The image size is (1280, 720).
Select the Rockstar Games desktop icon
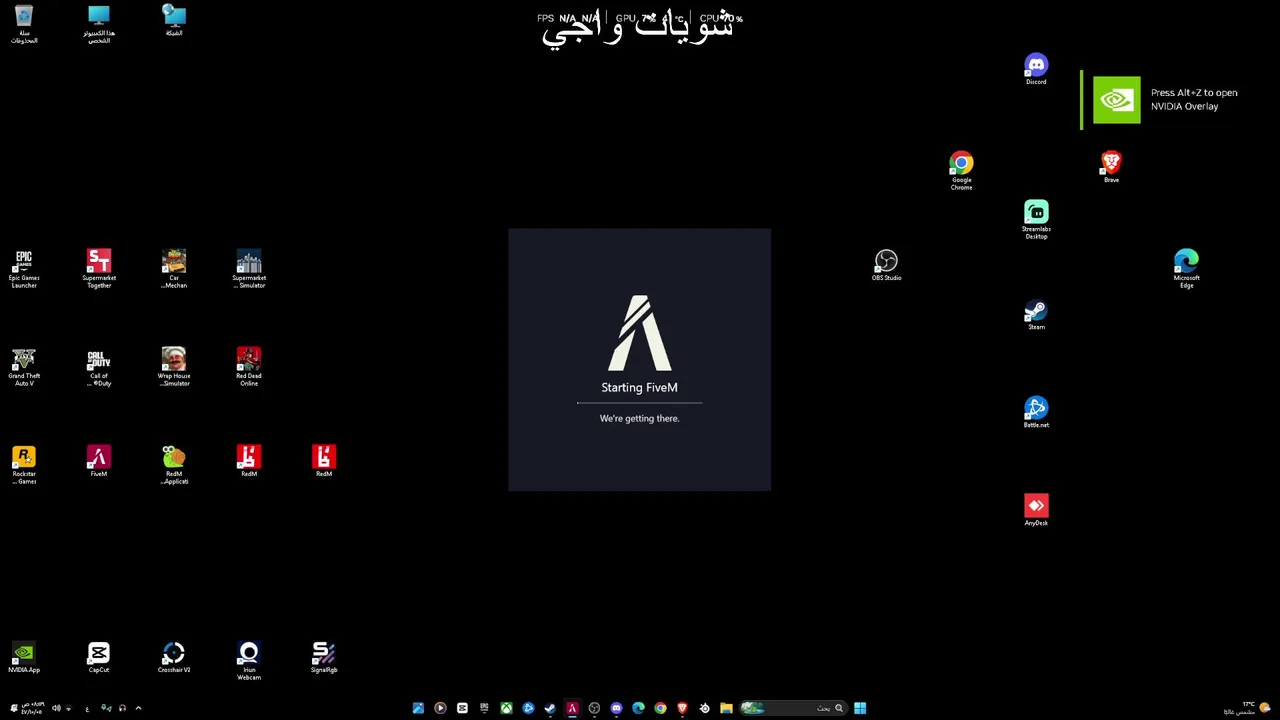click(24, 465)
